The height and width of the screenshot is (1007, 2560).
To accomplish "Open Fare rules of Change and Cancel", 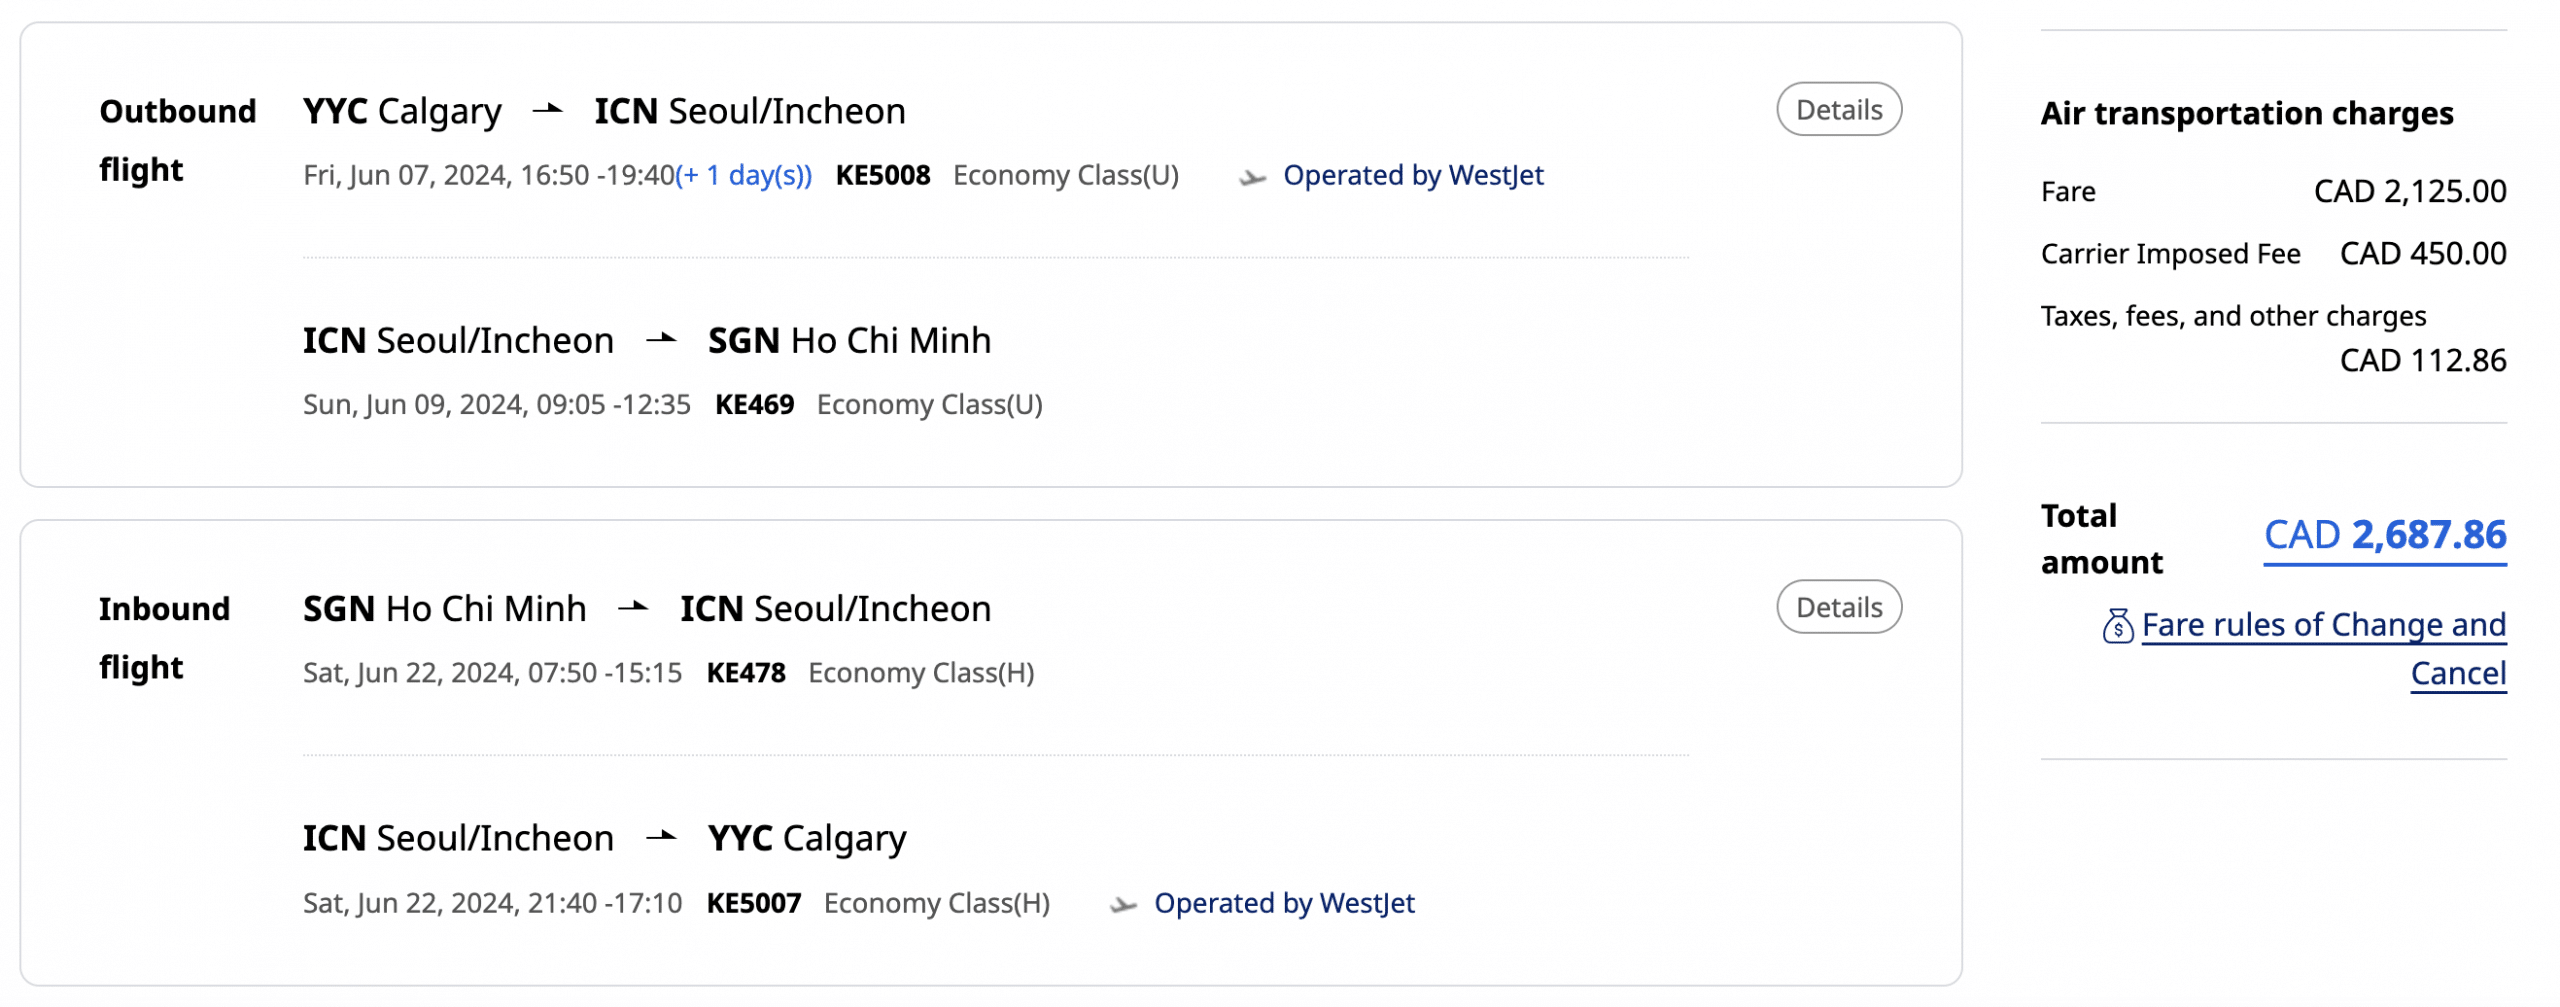I will 2322,626.
